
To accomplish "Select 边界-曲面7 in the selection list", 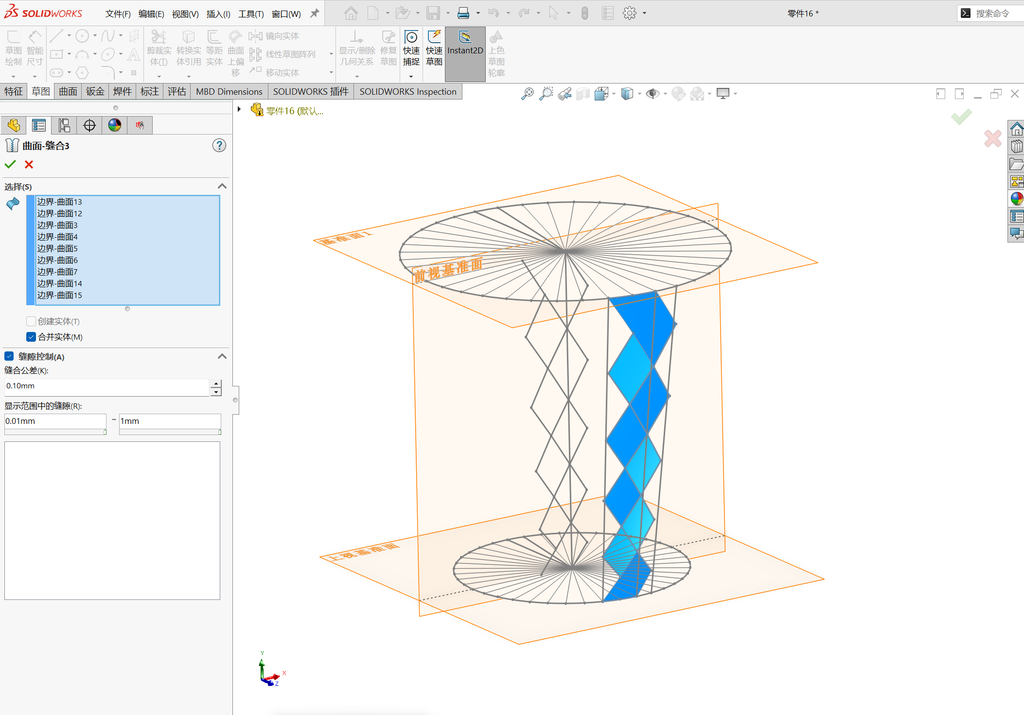I will pos(57,272).
